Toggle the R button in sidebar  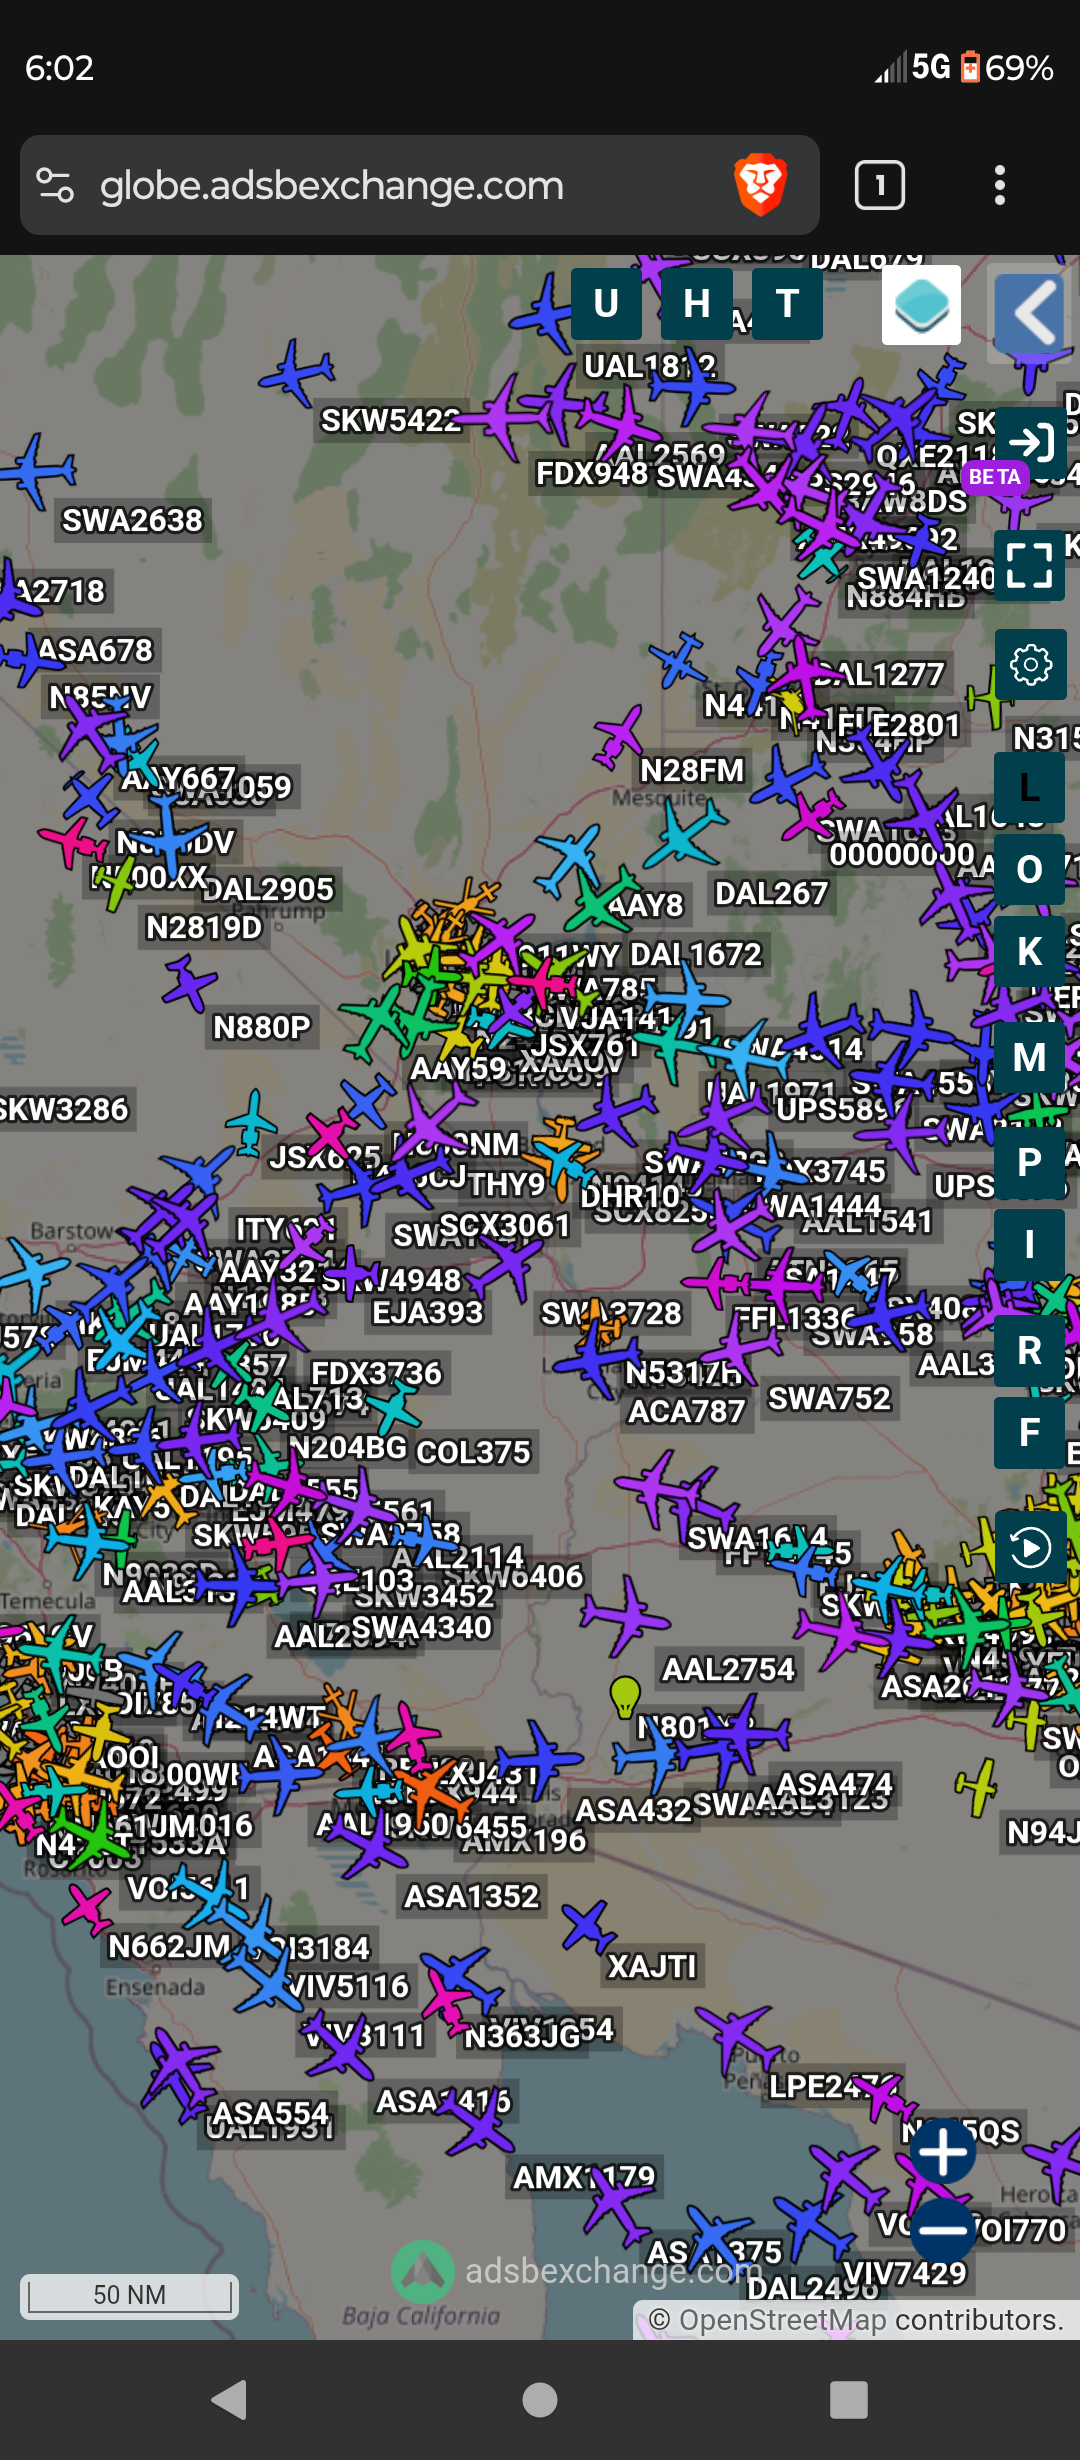pos(1030,1351)
